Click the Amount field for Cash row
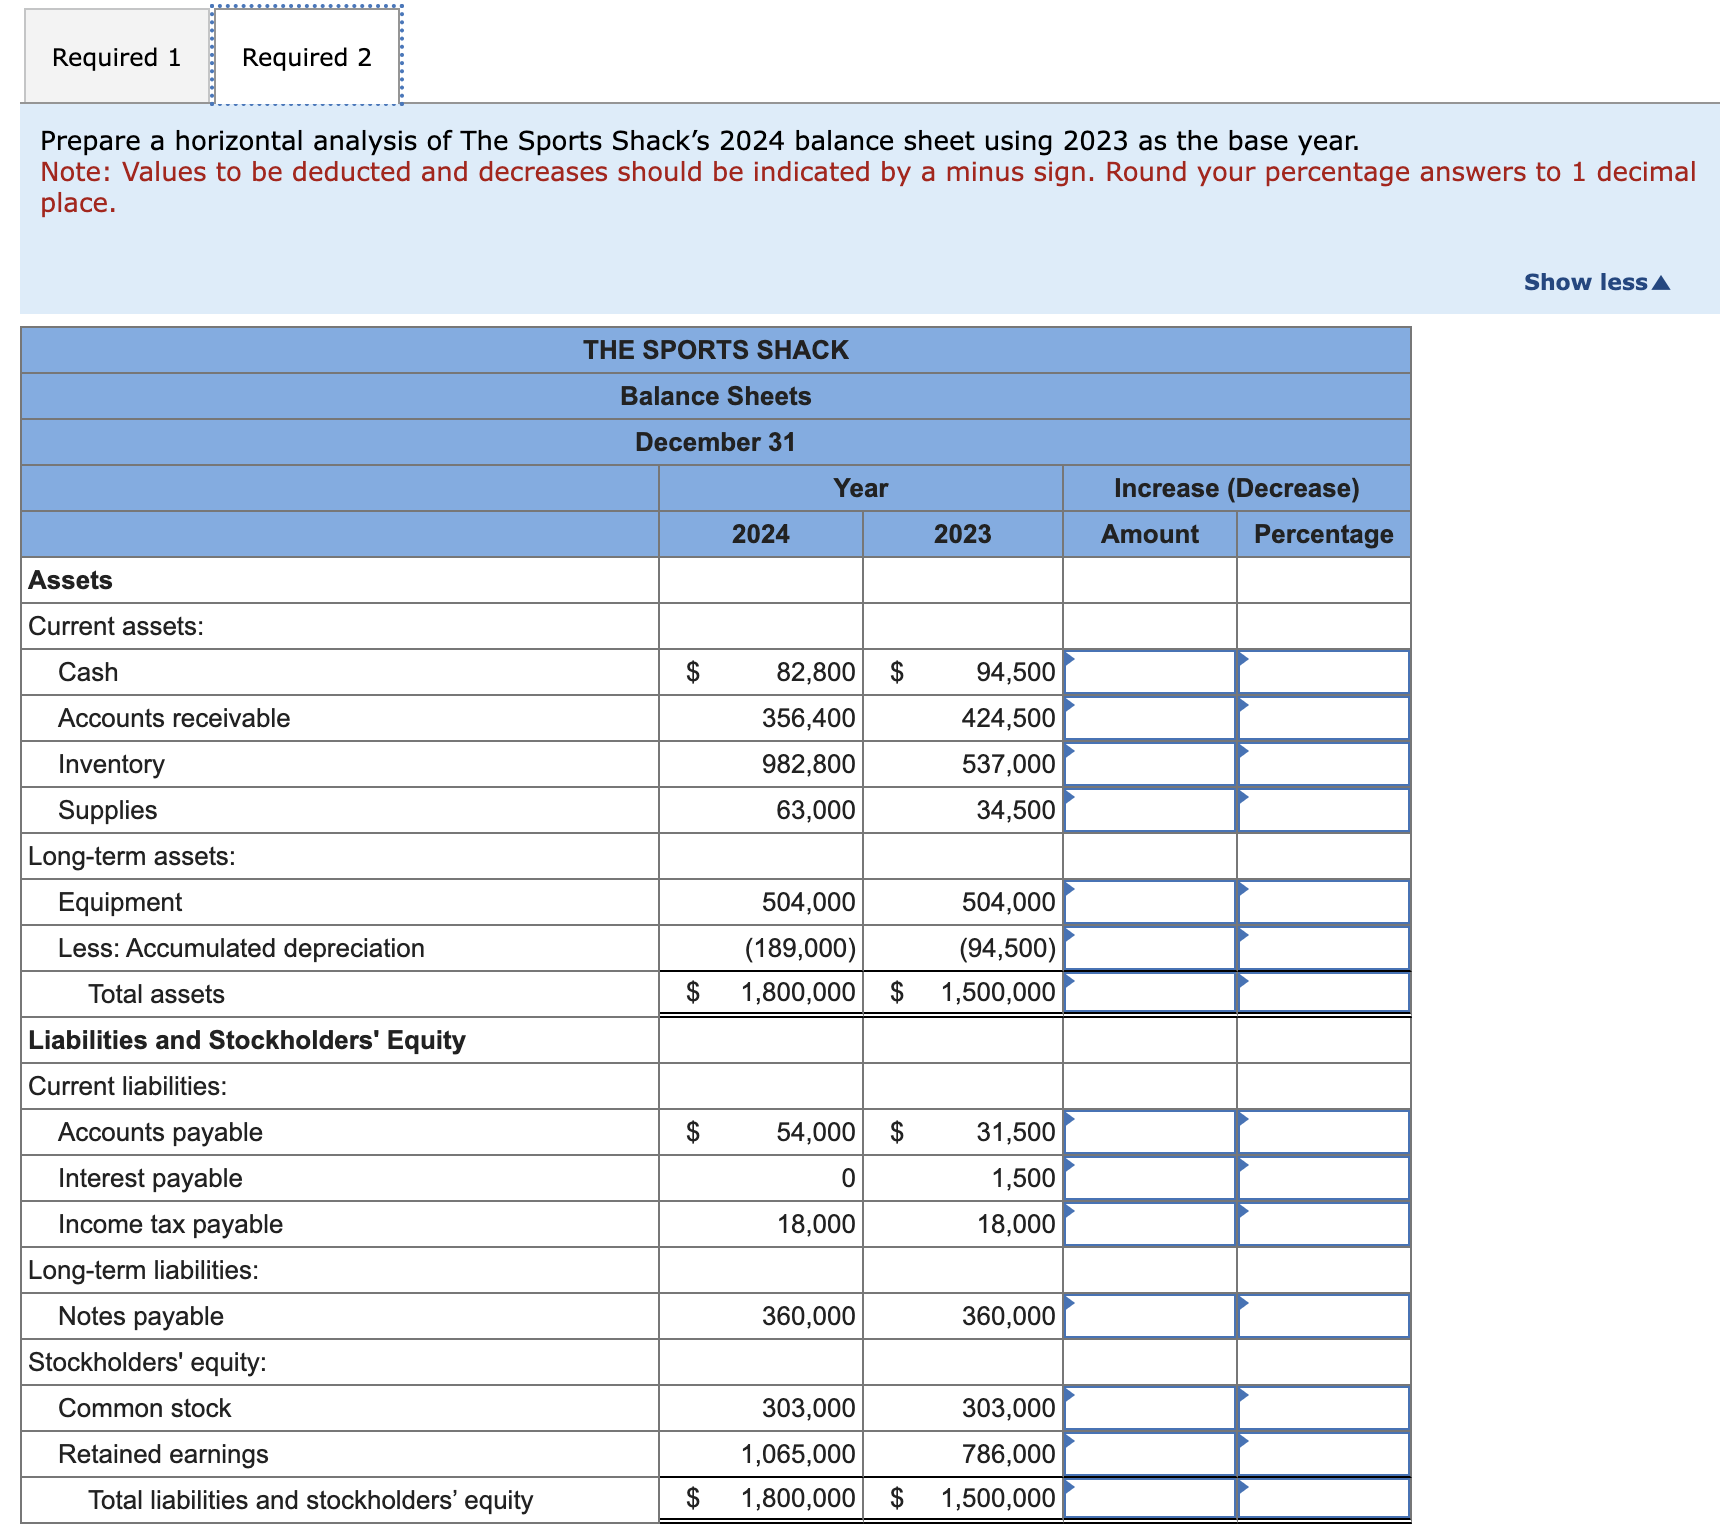 click(x=1150, y=672)
